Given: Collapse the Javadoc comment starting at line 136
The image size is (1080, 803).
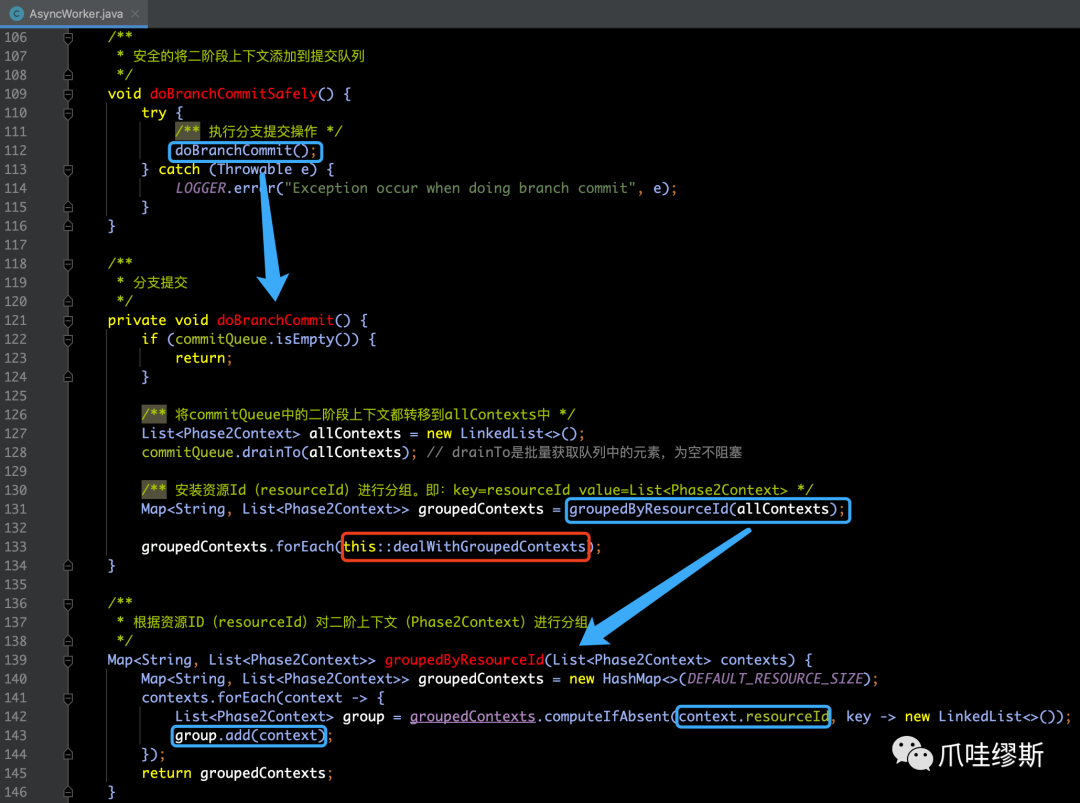Looking at the screenshot, I should pyautogui.click(x=68, y=604).
